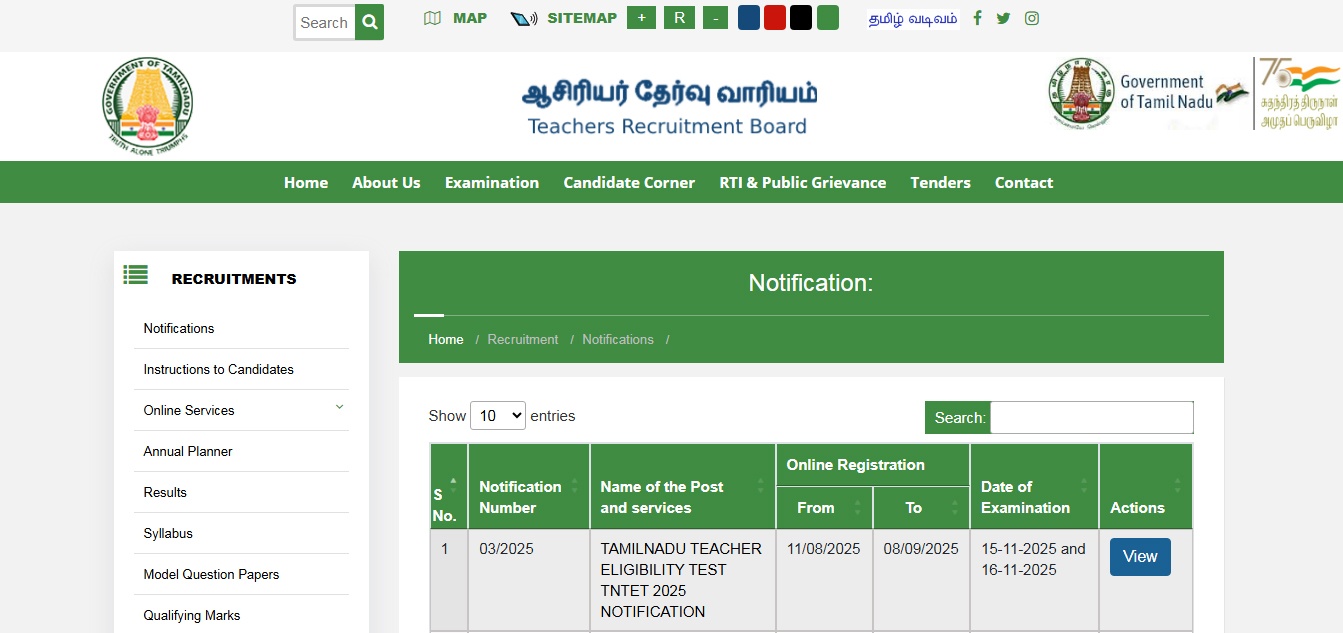
Task: Click the MAP icon link
Action: [x=432, y=18]
